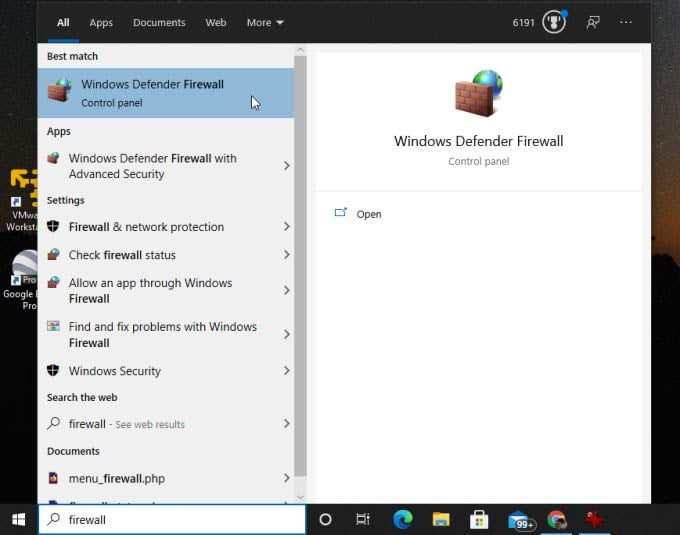The image size is (680, 535).
Task: Open firewall See web results link
Action: pos(126,424)
